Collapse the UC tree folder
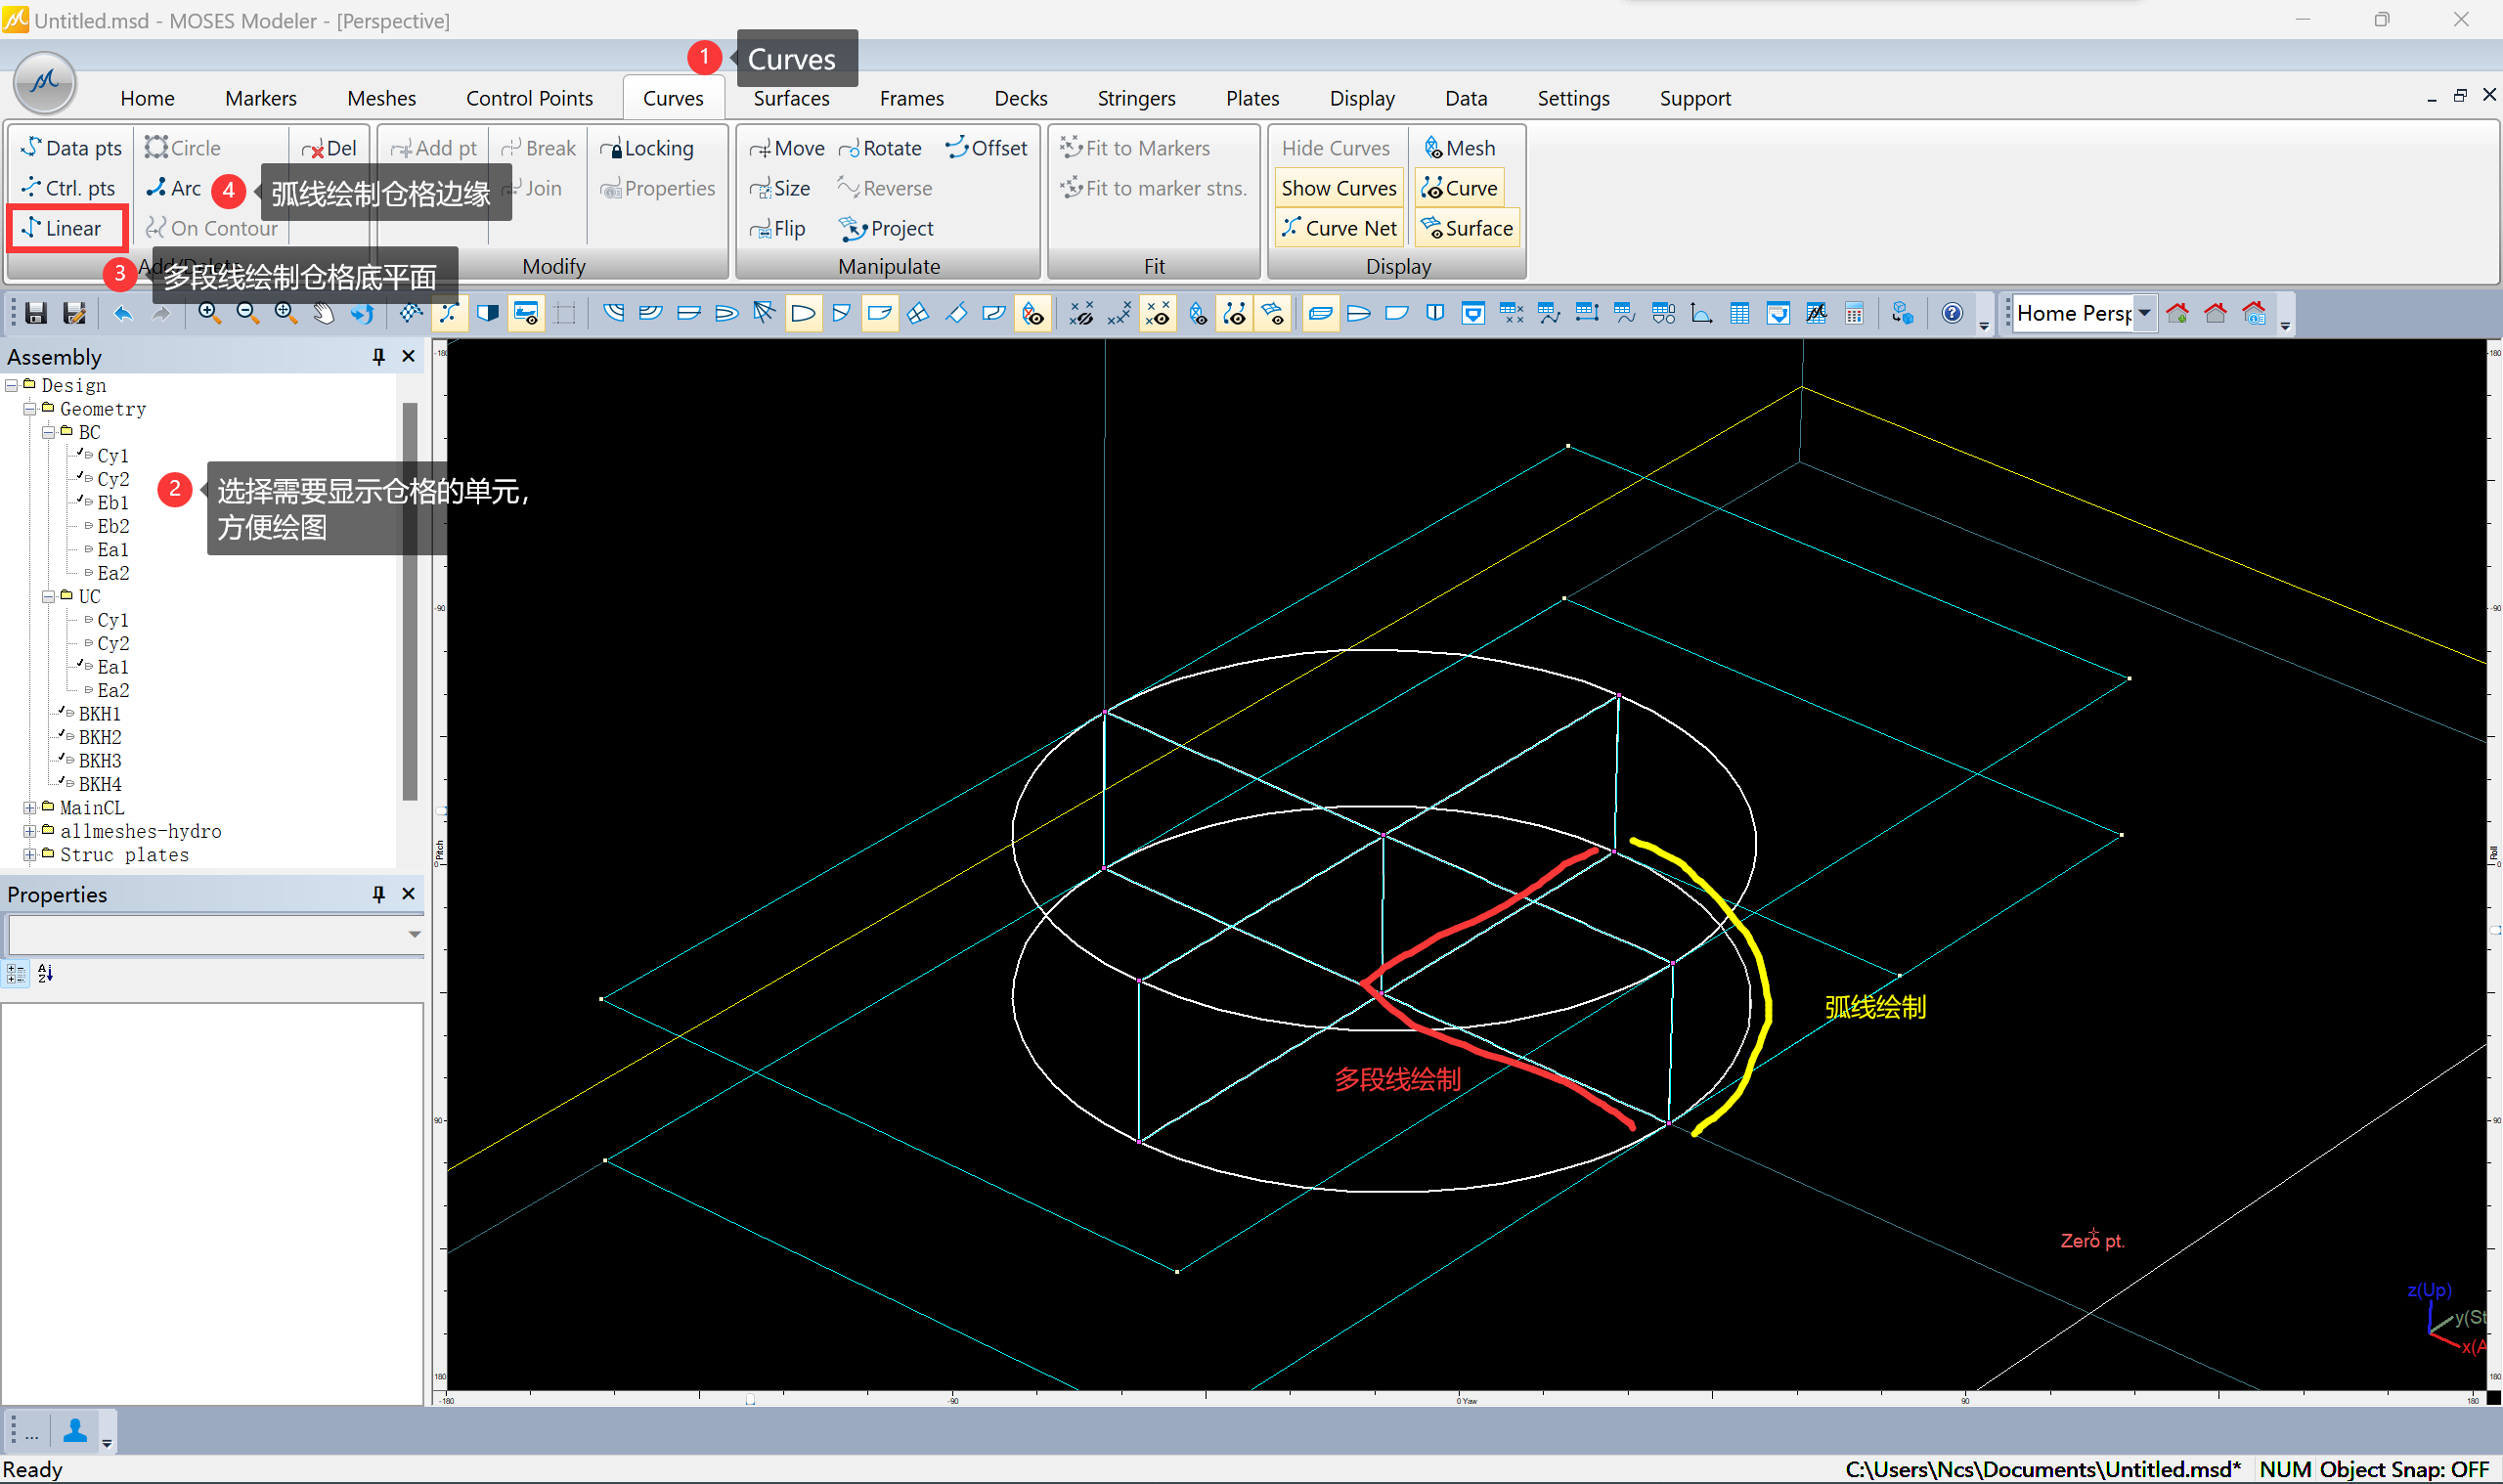 [48, 597]
